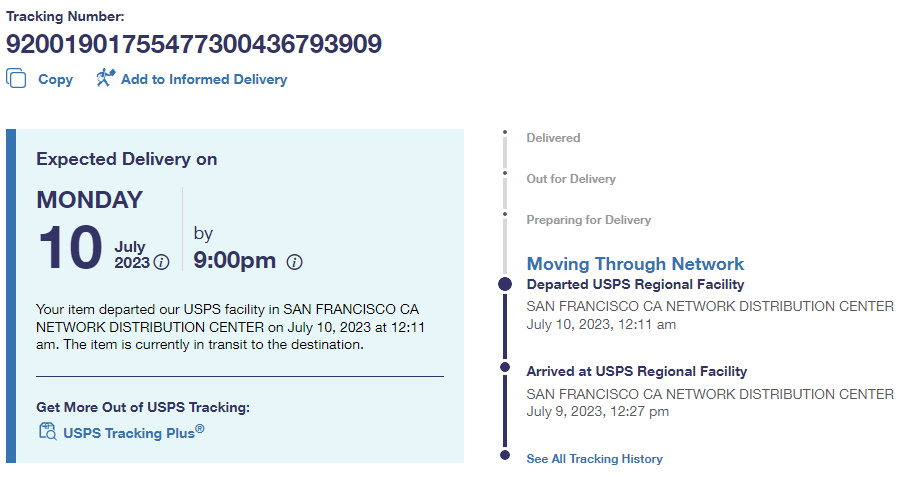This screenshot has width=899, height=477.
Task: Click the Informed Delivery running mail icon
Action: (x=105, y=78)
